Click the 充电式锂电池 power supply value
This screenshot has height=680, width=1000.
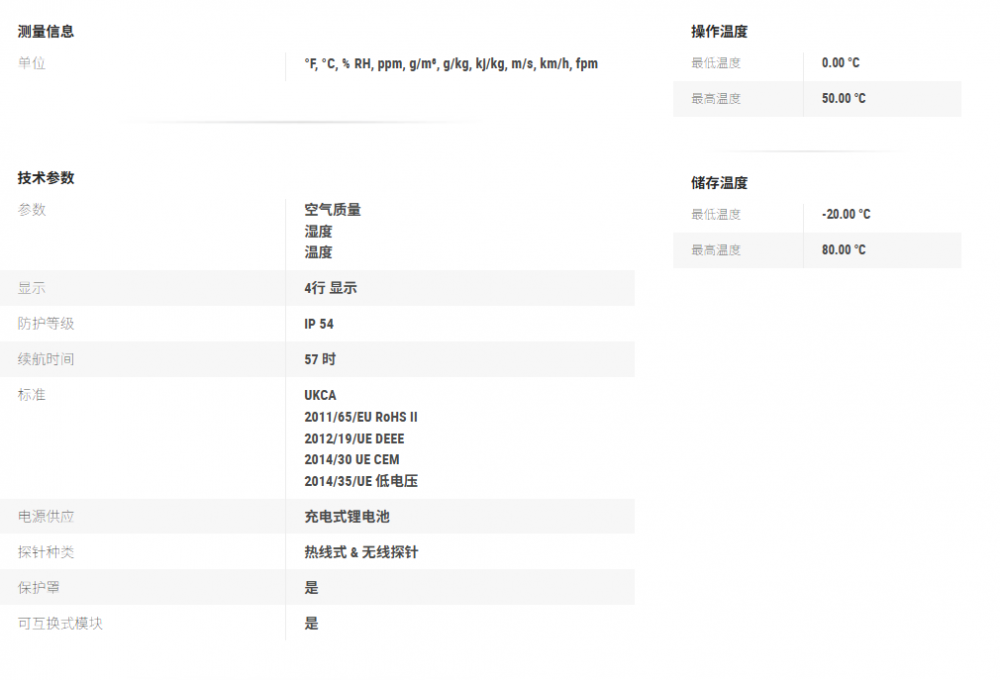pyautogui.click(x=347, y=517)
